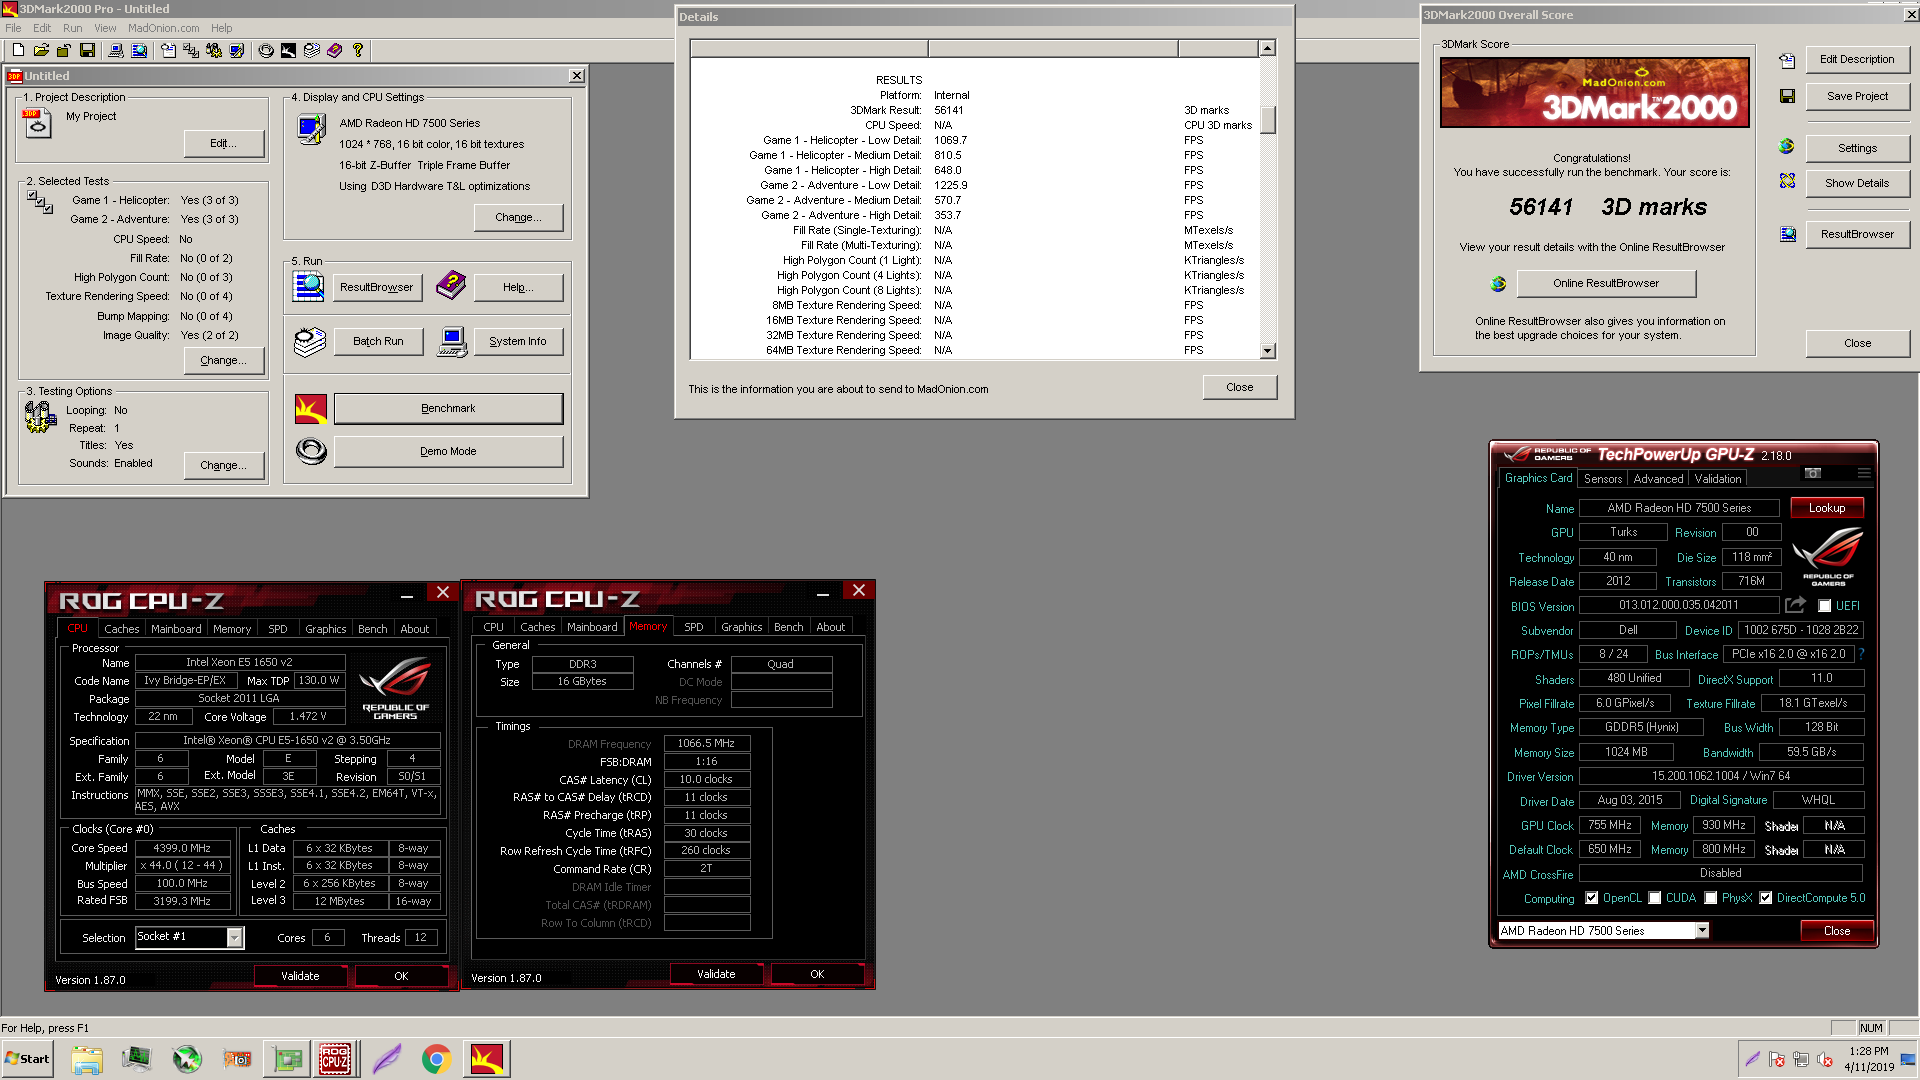
Task: Click the GPU-Z Name field showing AMD Radeon HD 7500
Action: point(1679,508)
